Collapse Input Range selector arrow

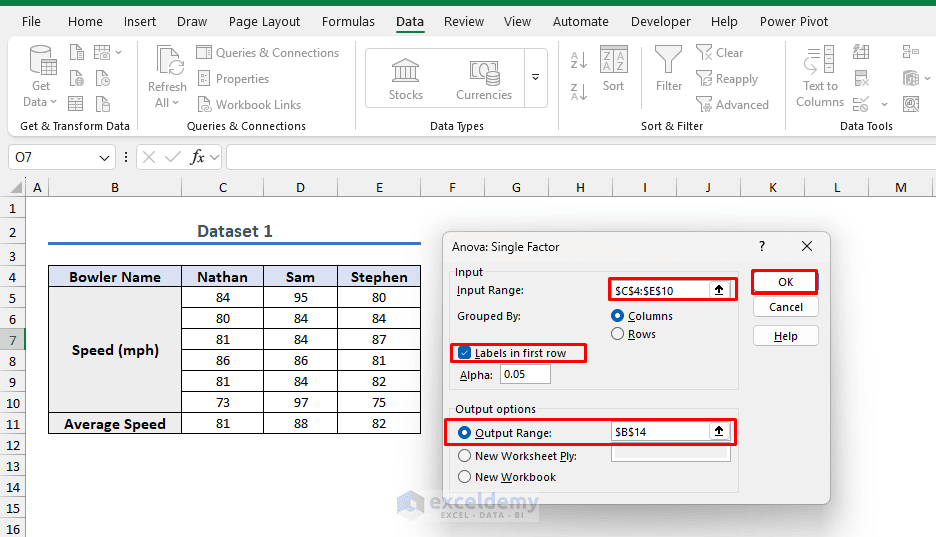point(719,290)
